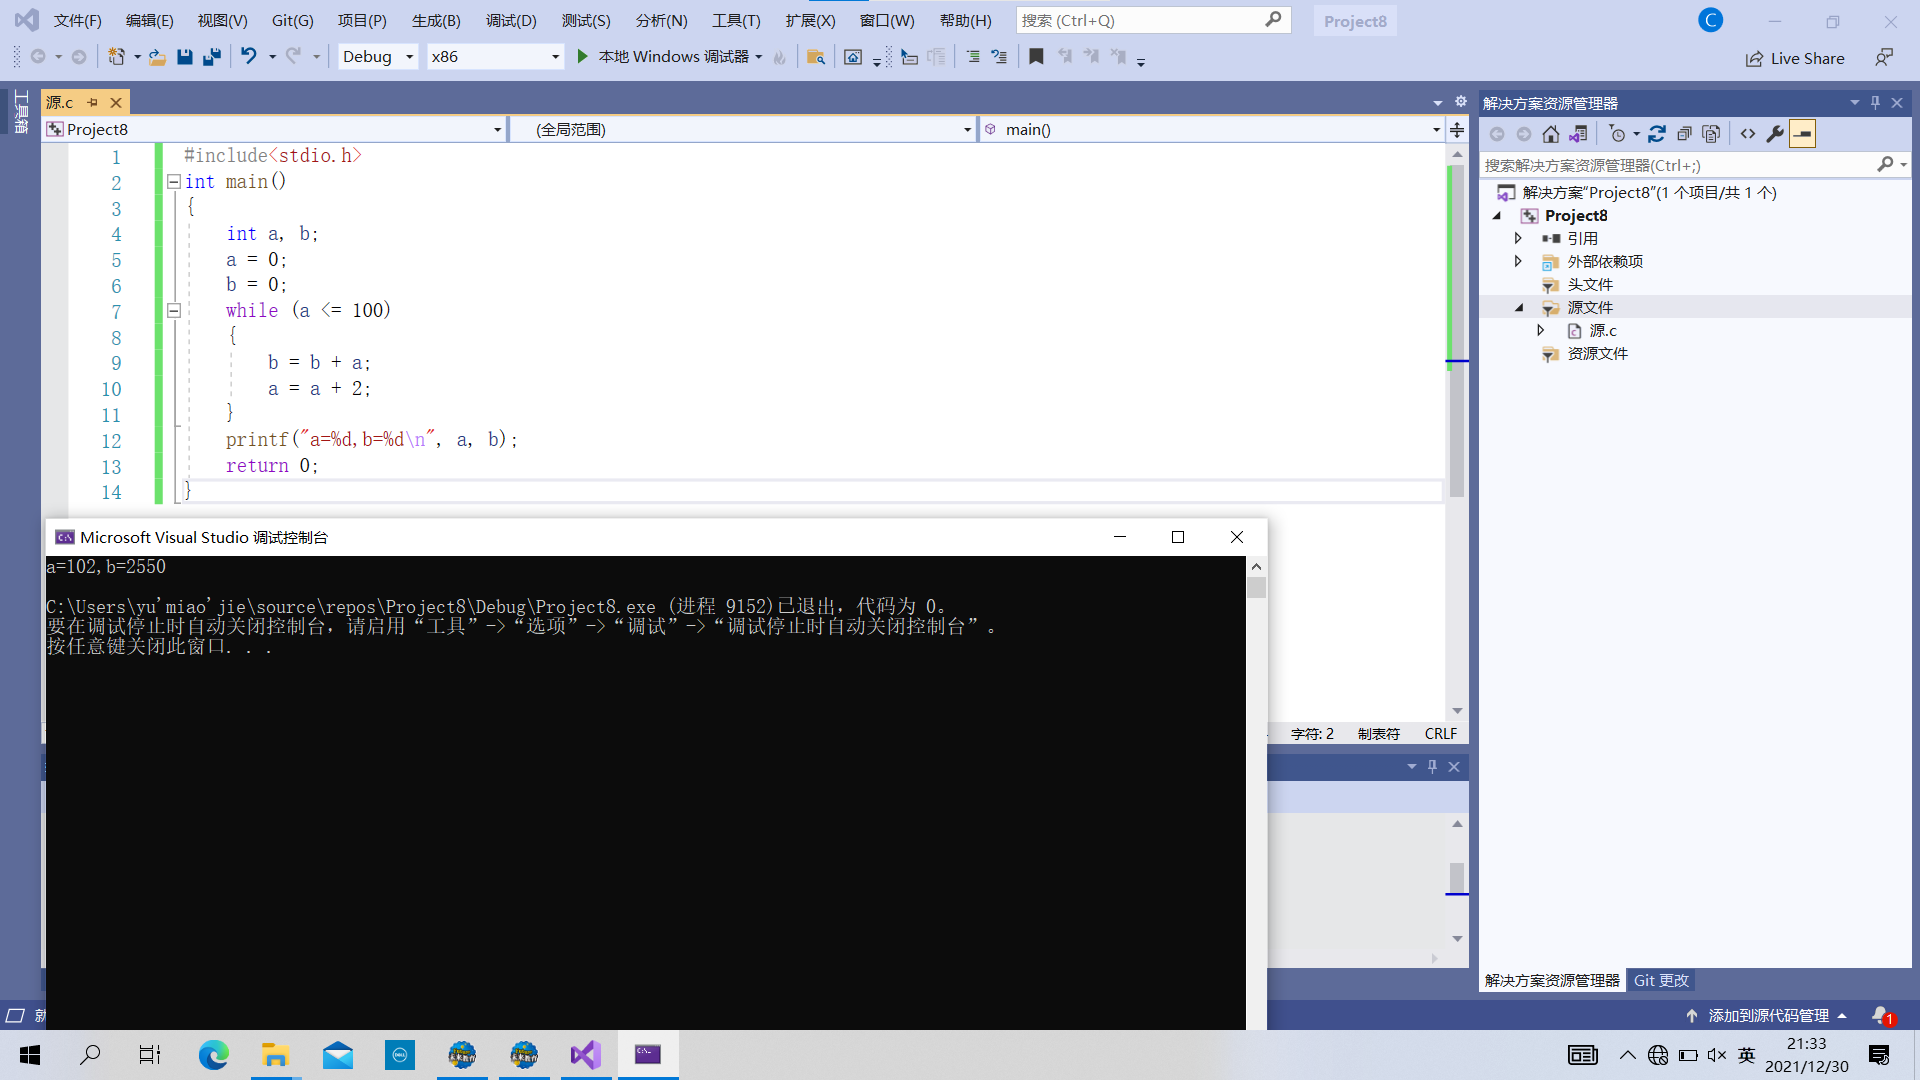Click Collapse All icon in Solution Explorer
The width and height of the screenshot is (1920, 1080).
[x=1684, y=134]
